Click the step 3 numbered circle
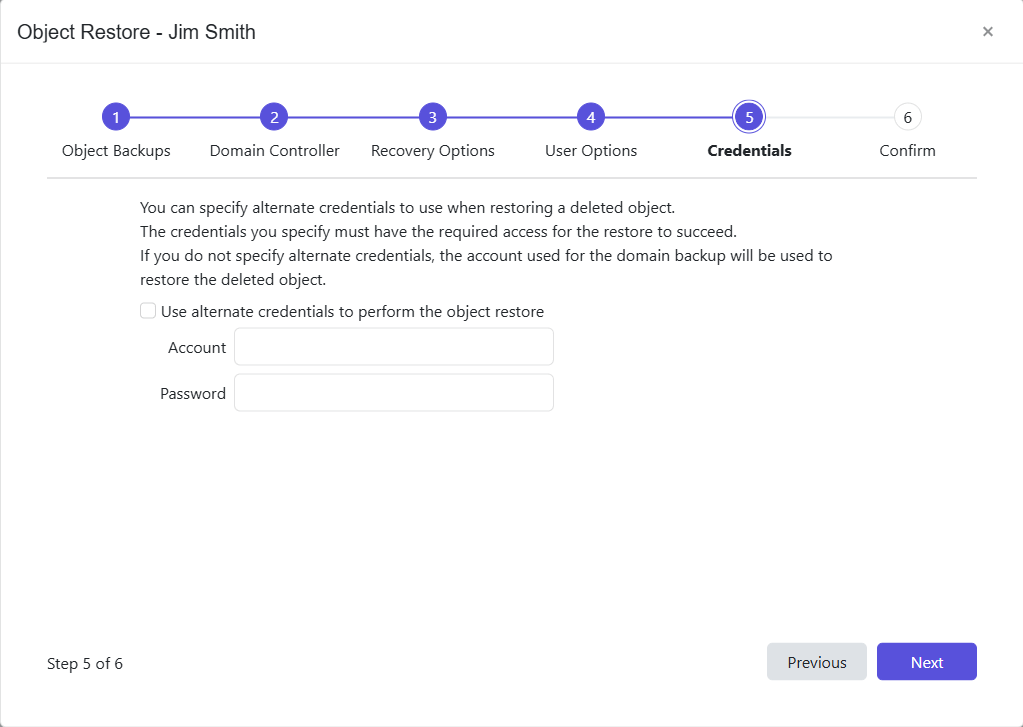The image size is (1023, 727). 432,118
